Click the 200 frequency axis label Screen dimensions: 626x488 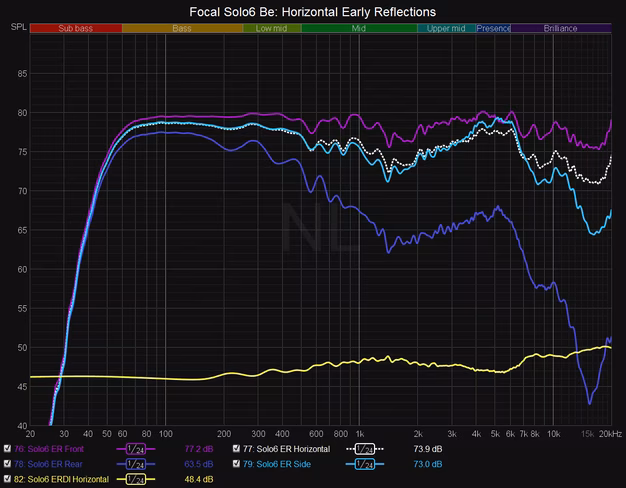tap(224, 434)
